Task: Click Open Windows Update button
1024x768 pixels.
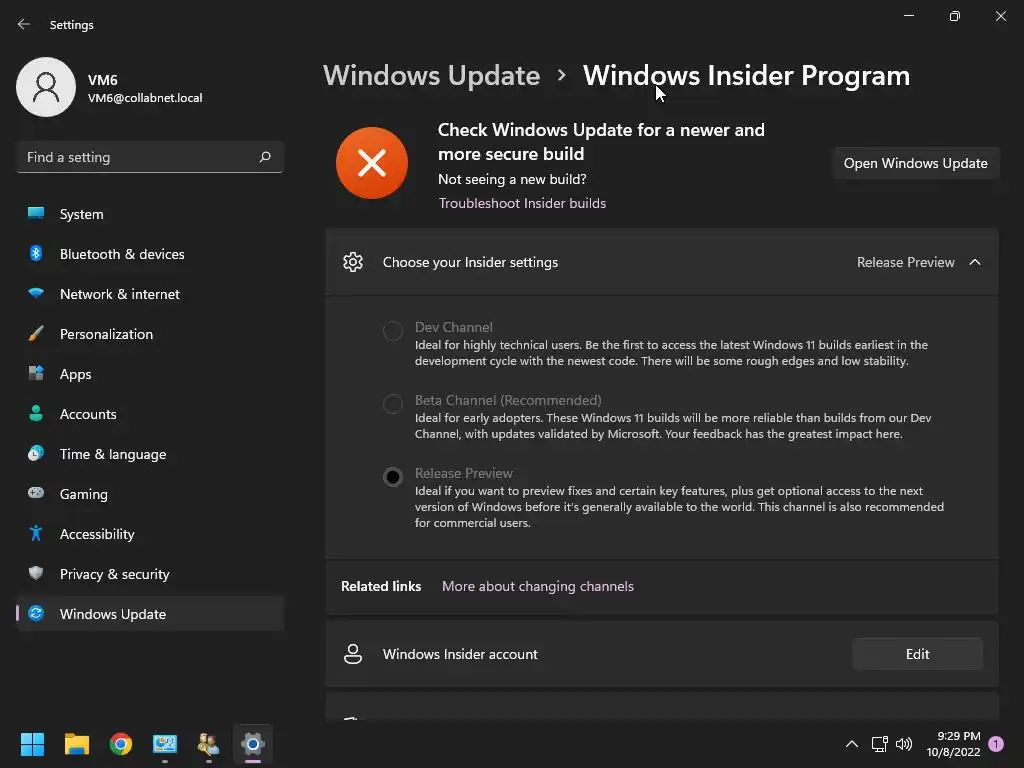Action: coord(916,163)
